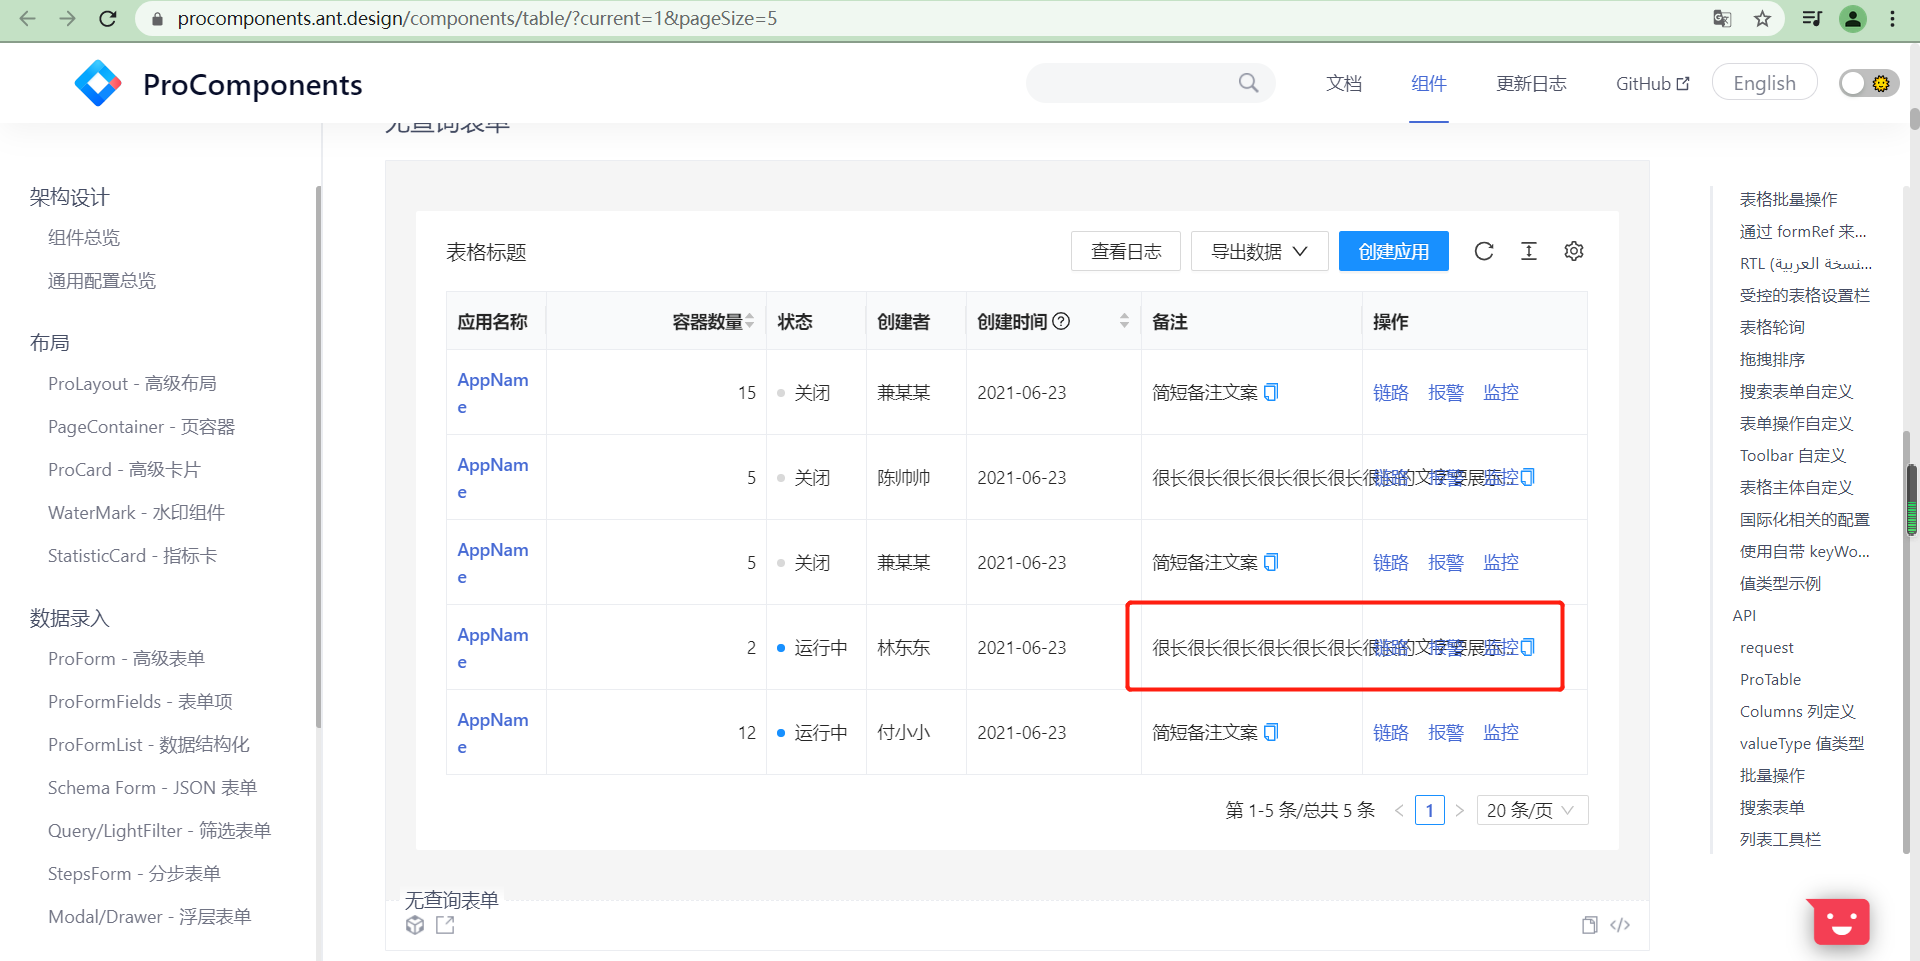Refresh the table with the reload icon

[1484, 251]
